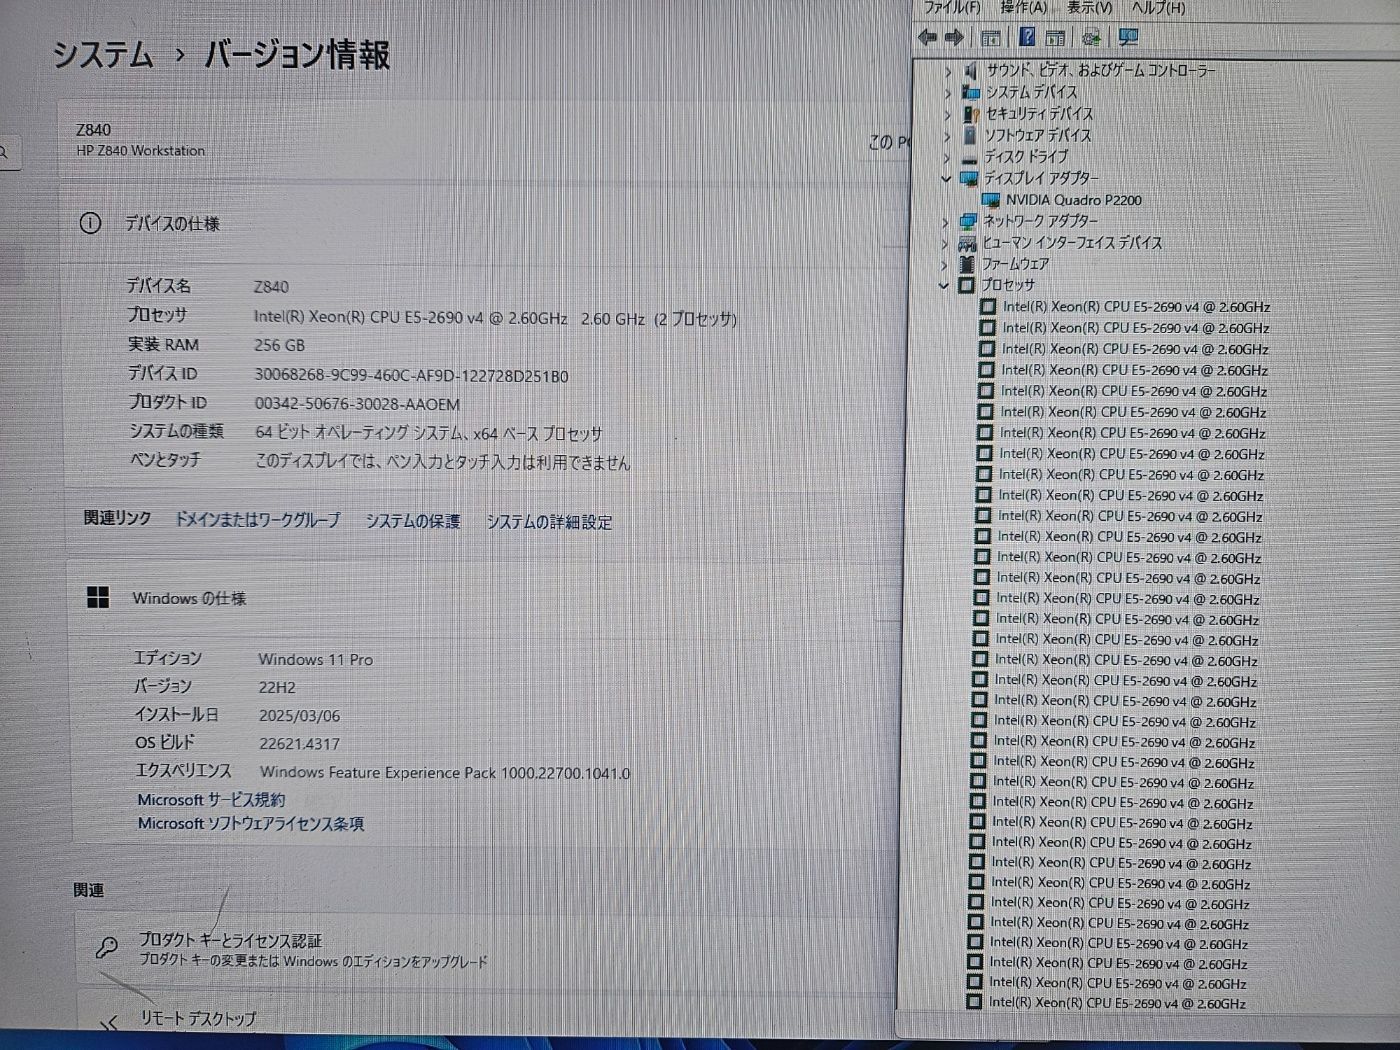The width and height of the screenshot is (1400, 1050).
Task: Expand サウンド、ビデオ、およびゲーム コントローラー node
Action: [x=948, y=71]
